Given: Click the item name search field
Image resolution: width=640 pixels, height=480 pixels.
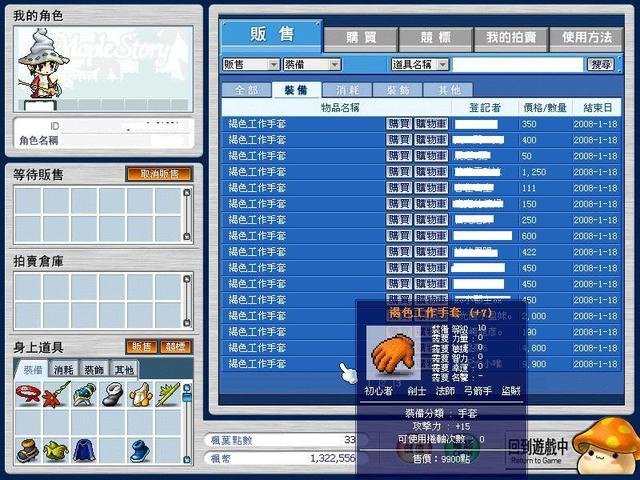Looking at the screenshot, I should (x=518, y=64).
